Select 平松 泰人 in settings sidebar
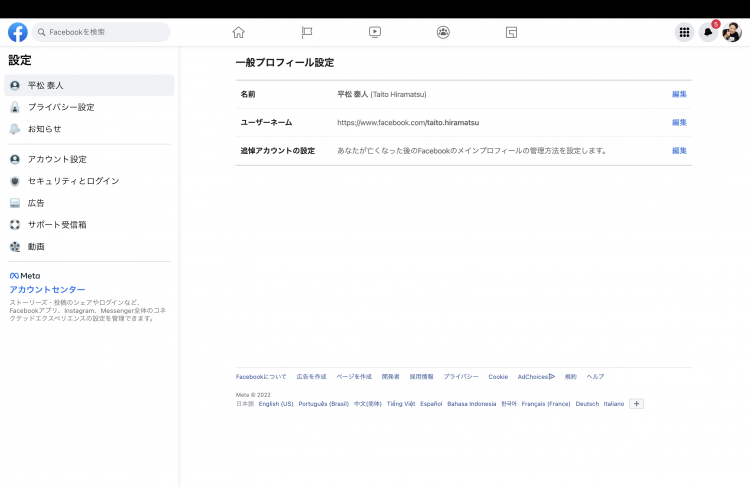 (89, 85)
